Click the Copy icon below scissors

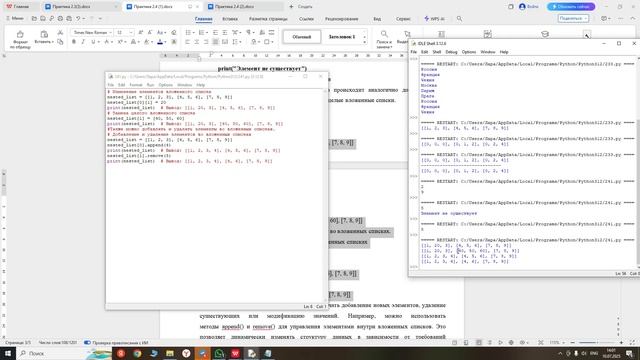click(60, 42)
